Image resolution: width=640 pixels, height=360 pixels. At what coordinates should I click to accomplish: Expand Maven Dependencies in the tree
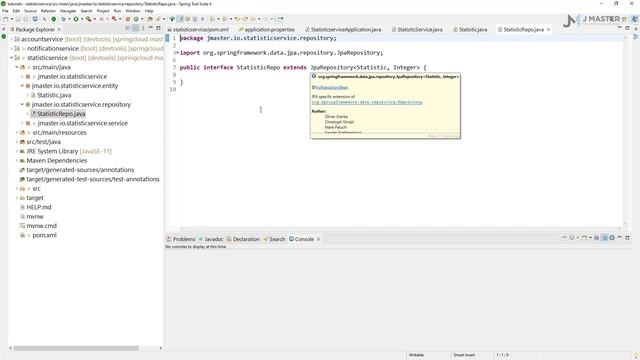[x=17, y=161]
